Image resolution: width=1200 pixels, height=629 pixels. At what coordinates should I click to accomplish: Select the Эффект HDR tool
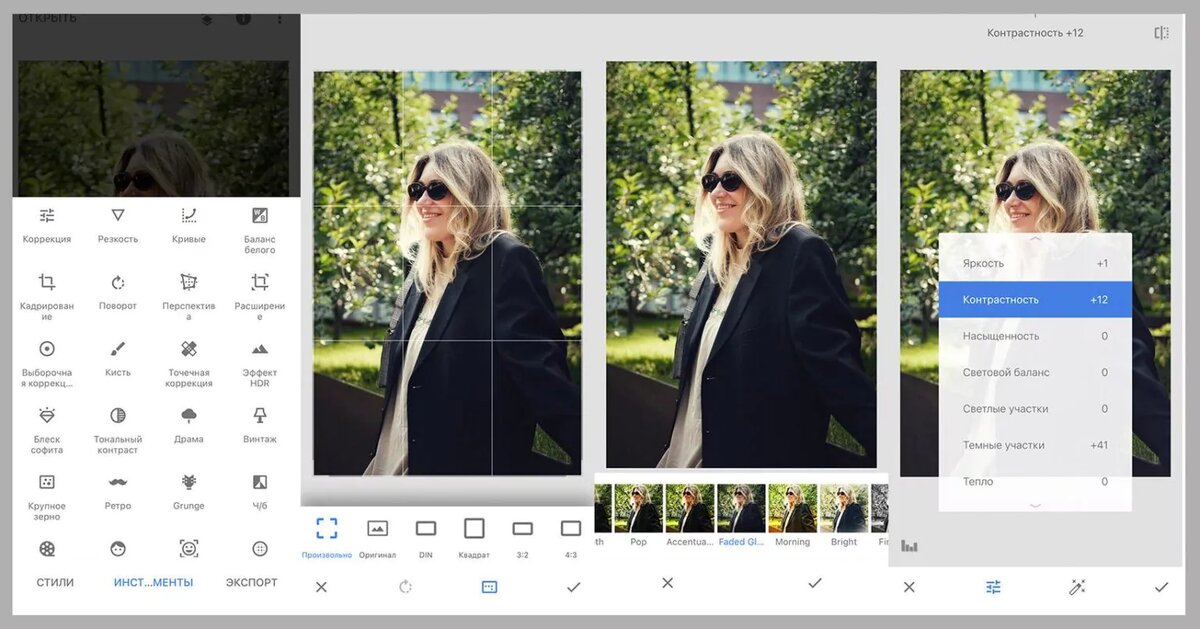[260, 364]
